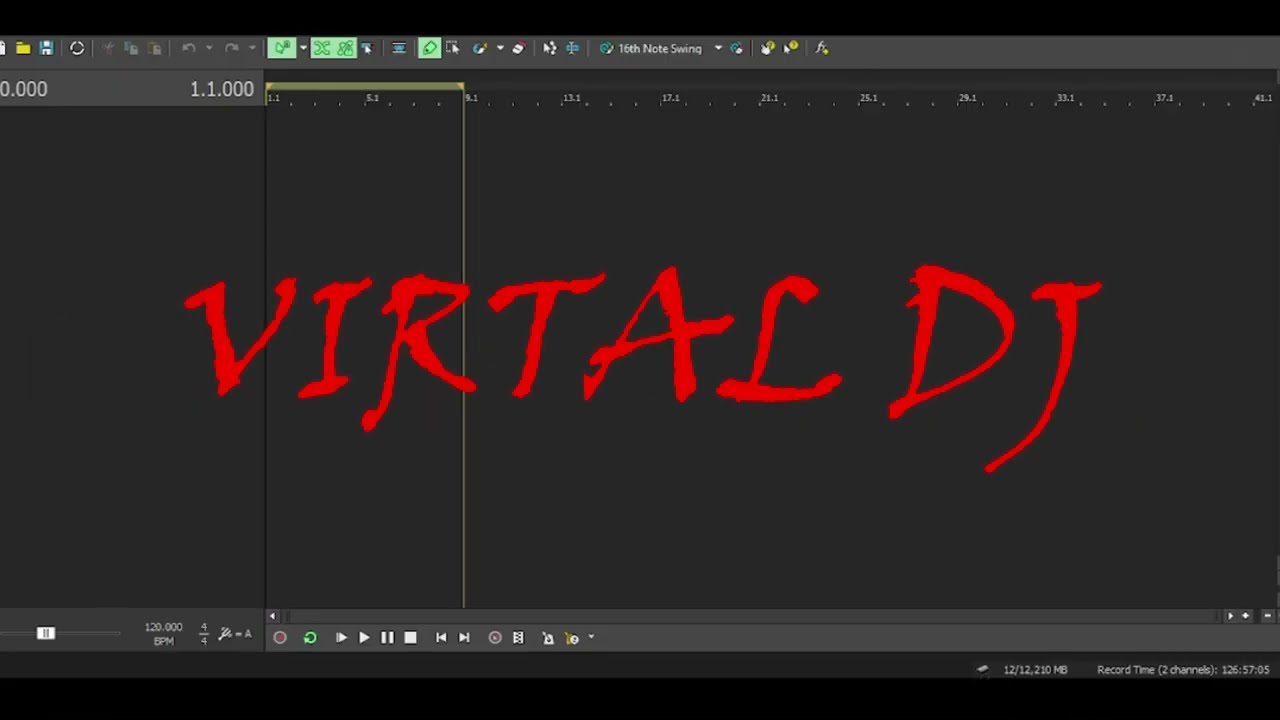Open the Paint tool options dropdown arrow
Screen dimensions: 1280x720
coord(500,48)
